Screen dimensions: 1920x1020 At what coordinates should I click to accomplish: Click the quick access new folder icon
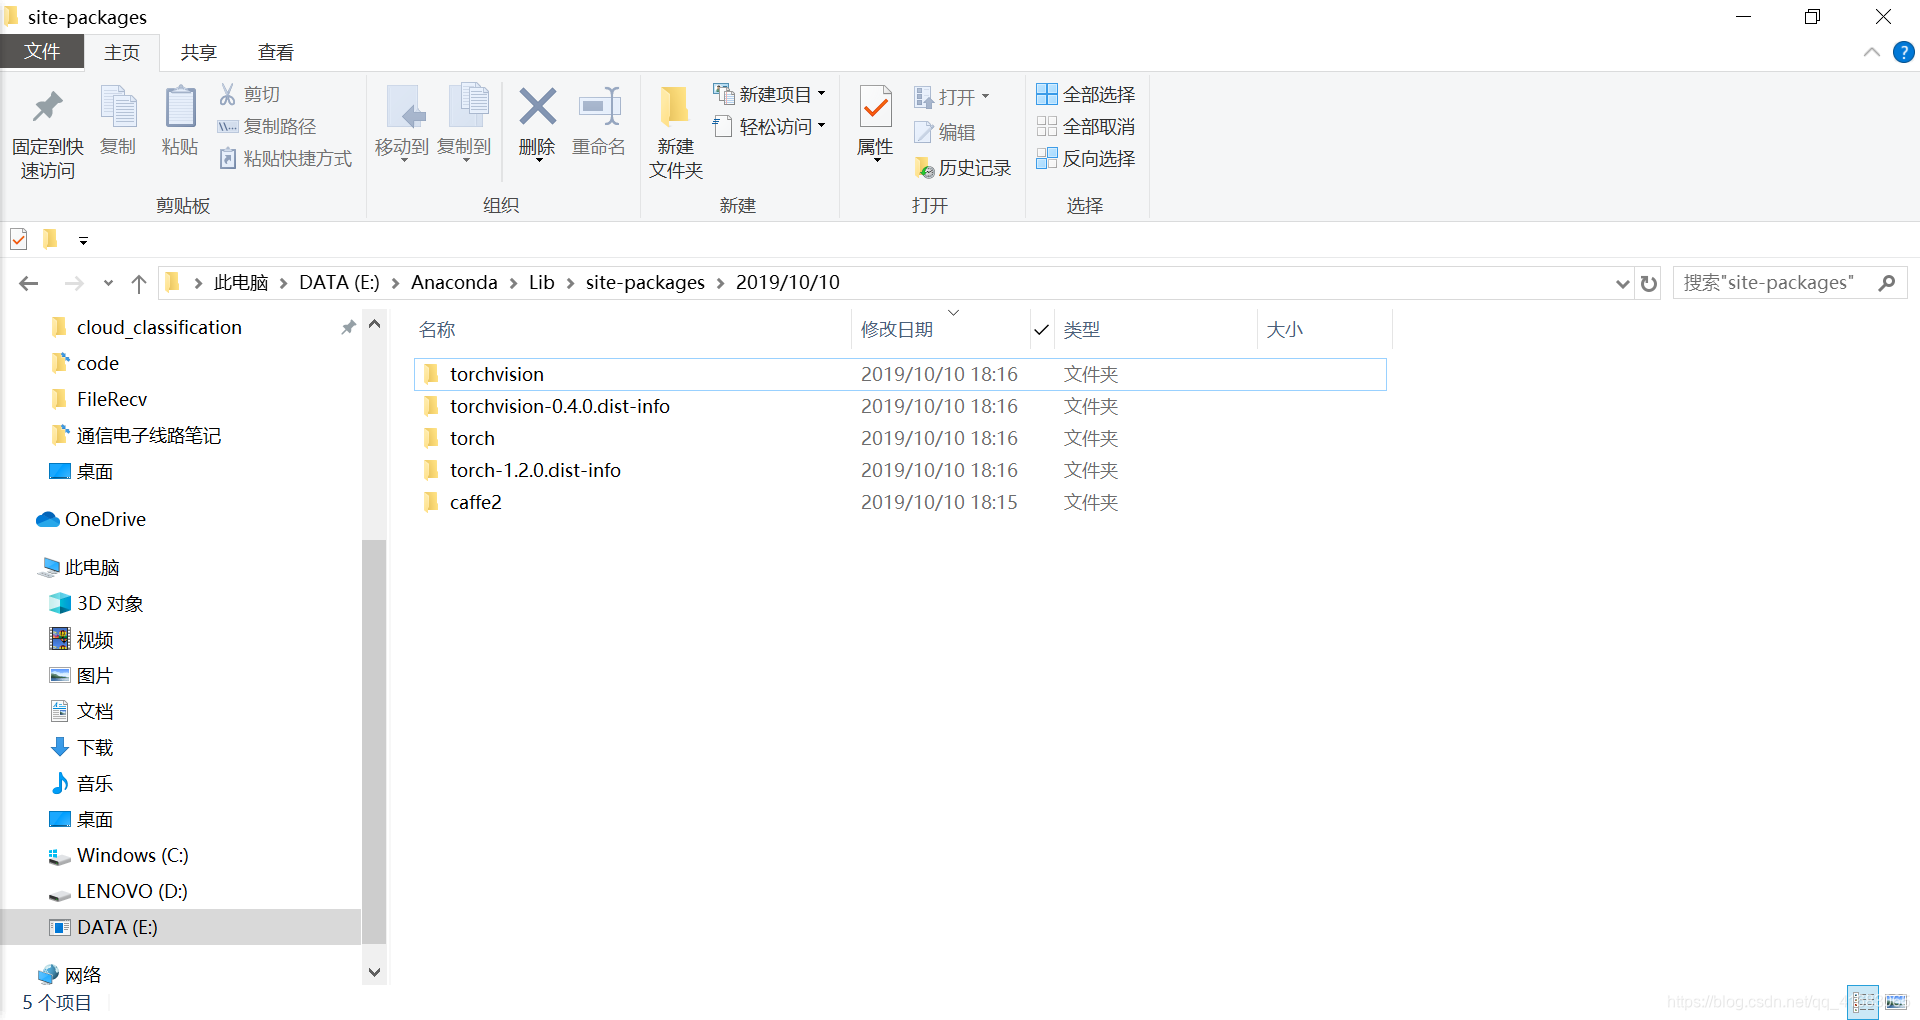pyautogui.click(x=50, y=239)
